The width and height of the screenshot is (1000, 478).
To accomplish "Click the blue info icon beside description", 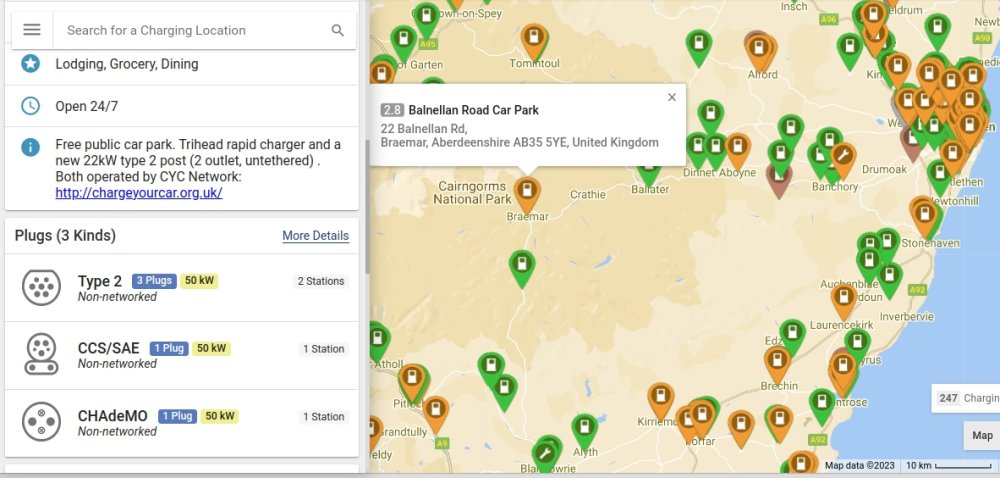I will pyautogui.click(x=31, y=147).
